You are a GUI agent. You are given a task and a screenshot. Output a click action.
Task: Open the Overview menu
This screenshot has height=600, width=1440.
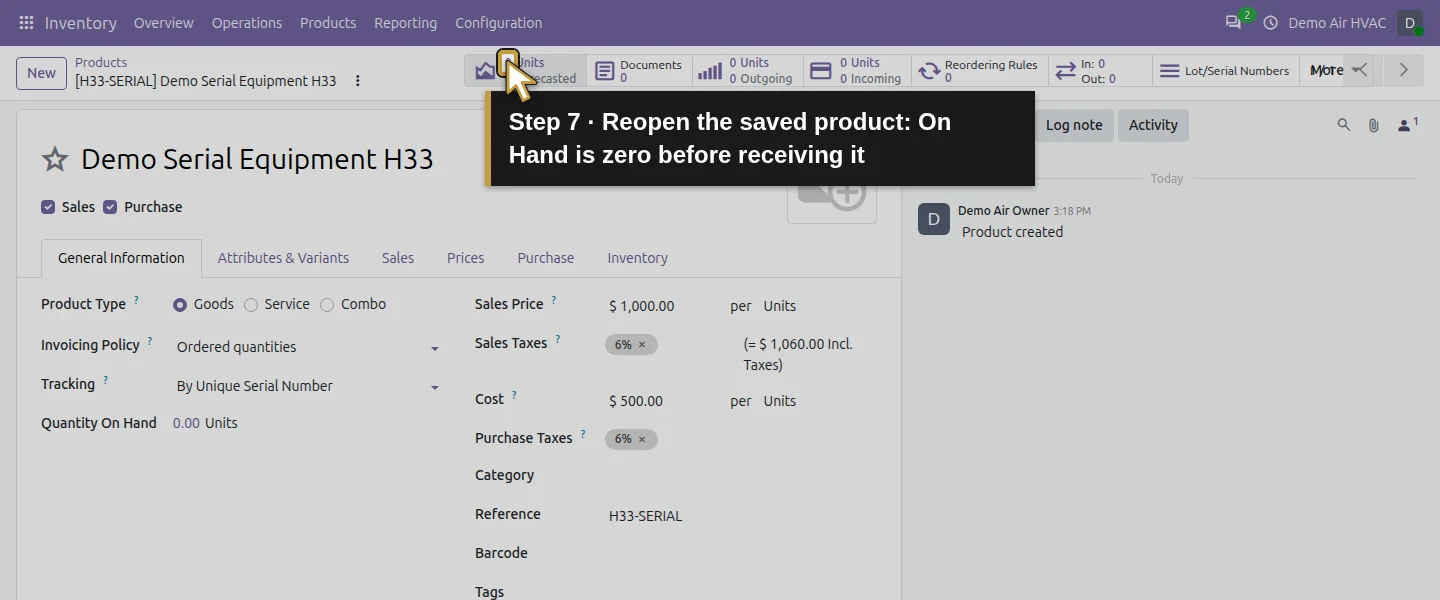tap(164, 22)
